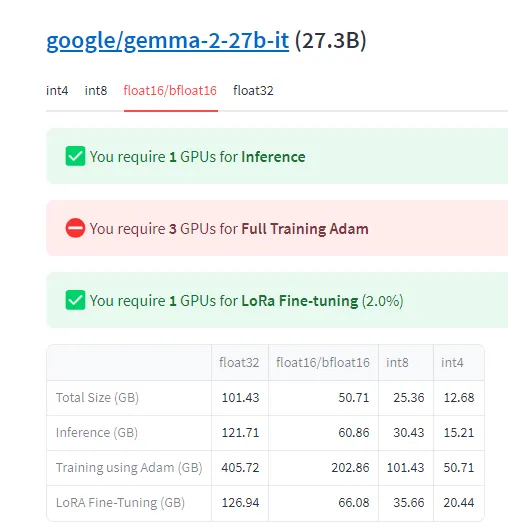Click the 'You require 1 GPUs for Inference' message
Viewport: 508px width, 532px height.
197,157
